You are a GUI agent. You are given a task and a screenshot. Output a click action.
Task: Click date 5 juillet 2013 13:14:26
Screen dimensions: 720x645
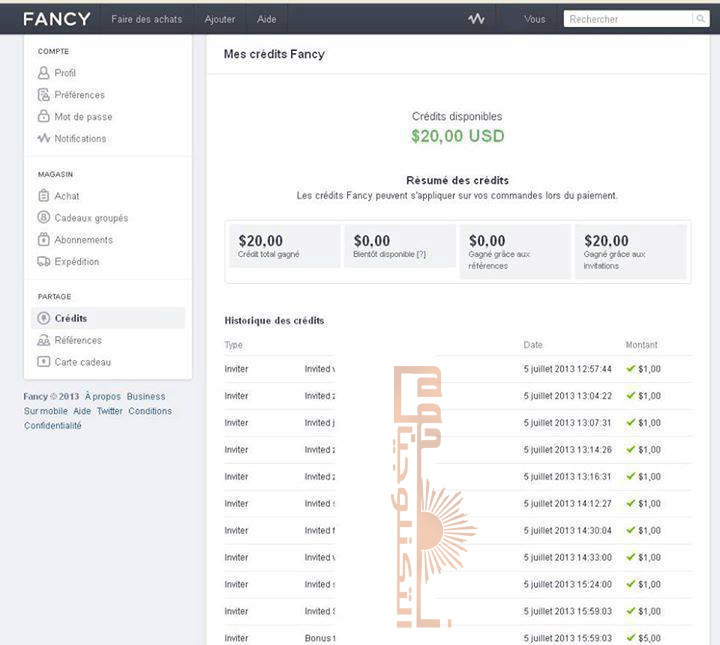tap(568, 450)
